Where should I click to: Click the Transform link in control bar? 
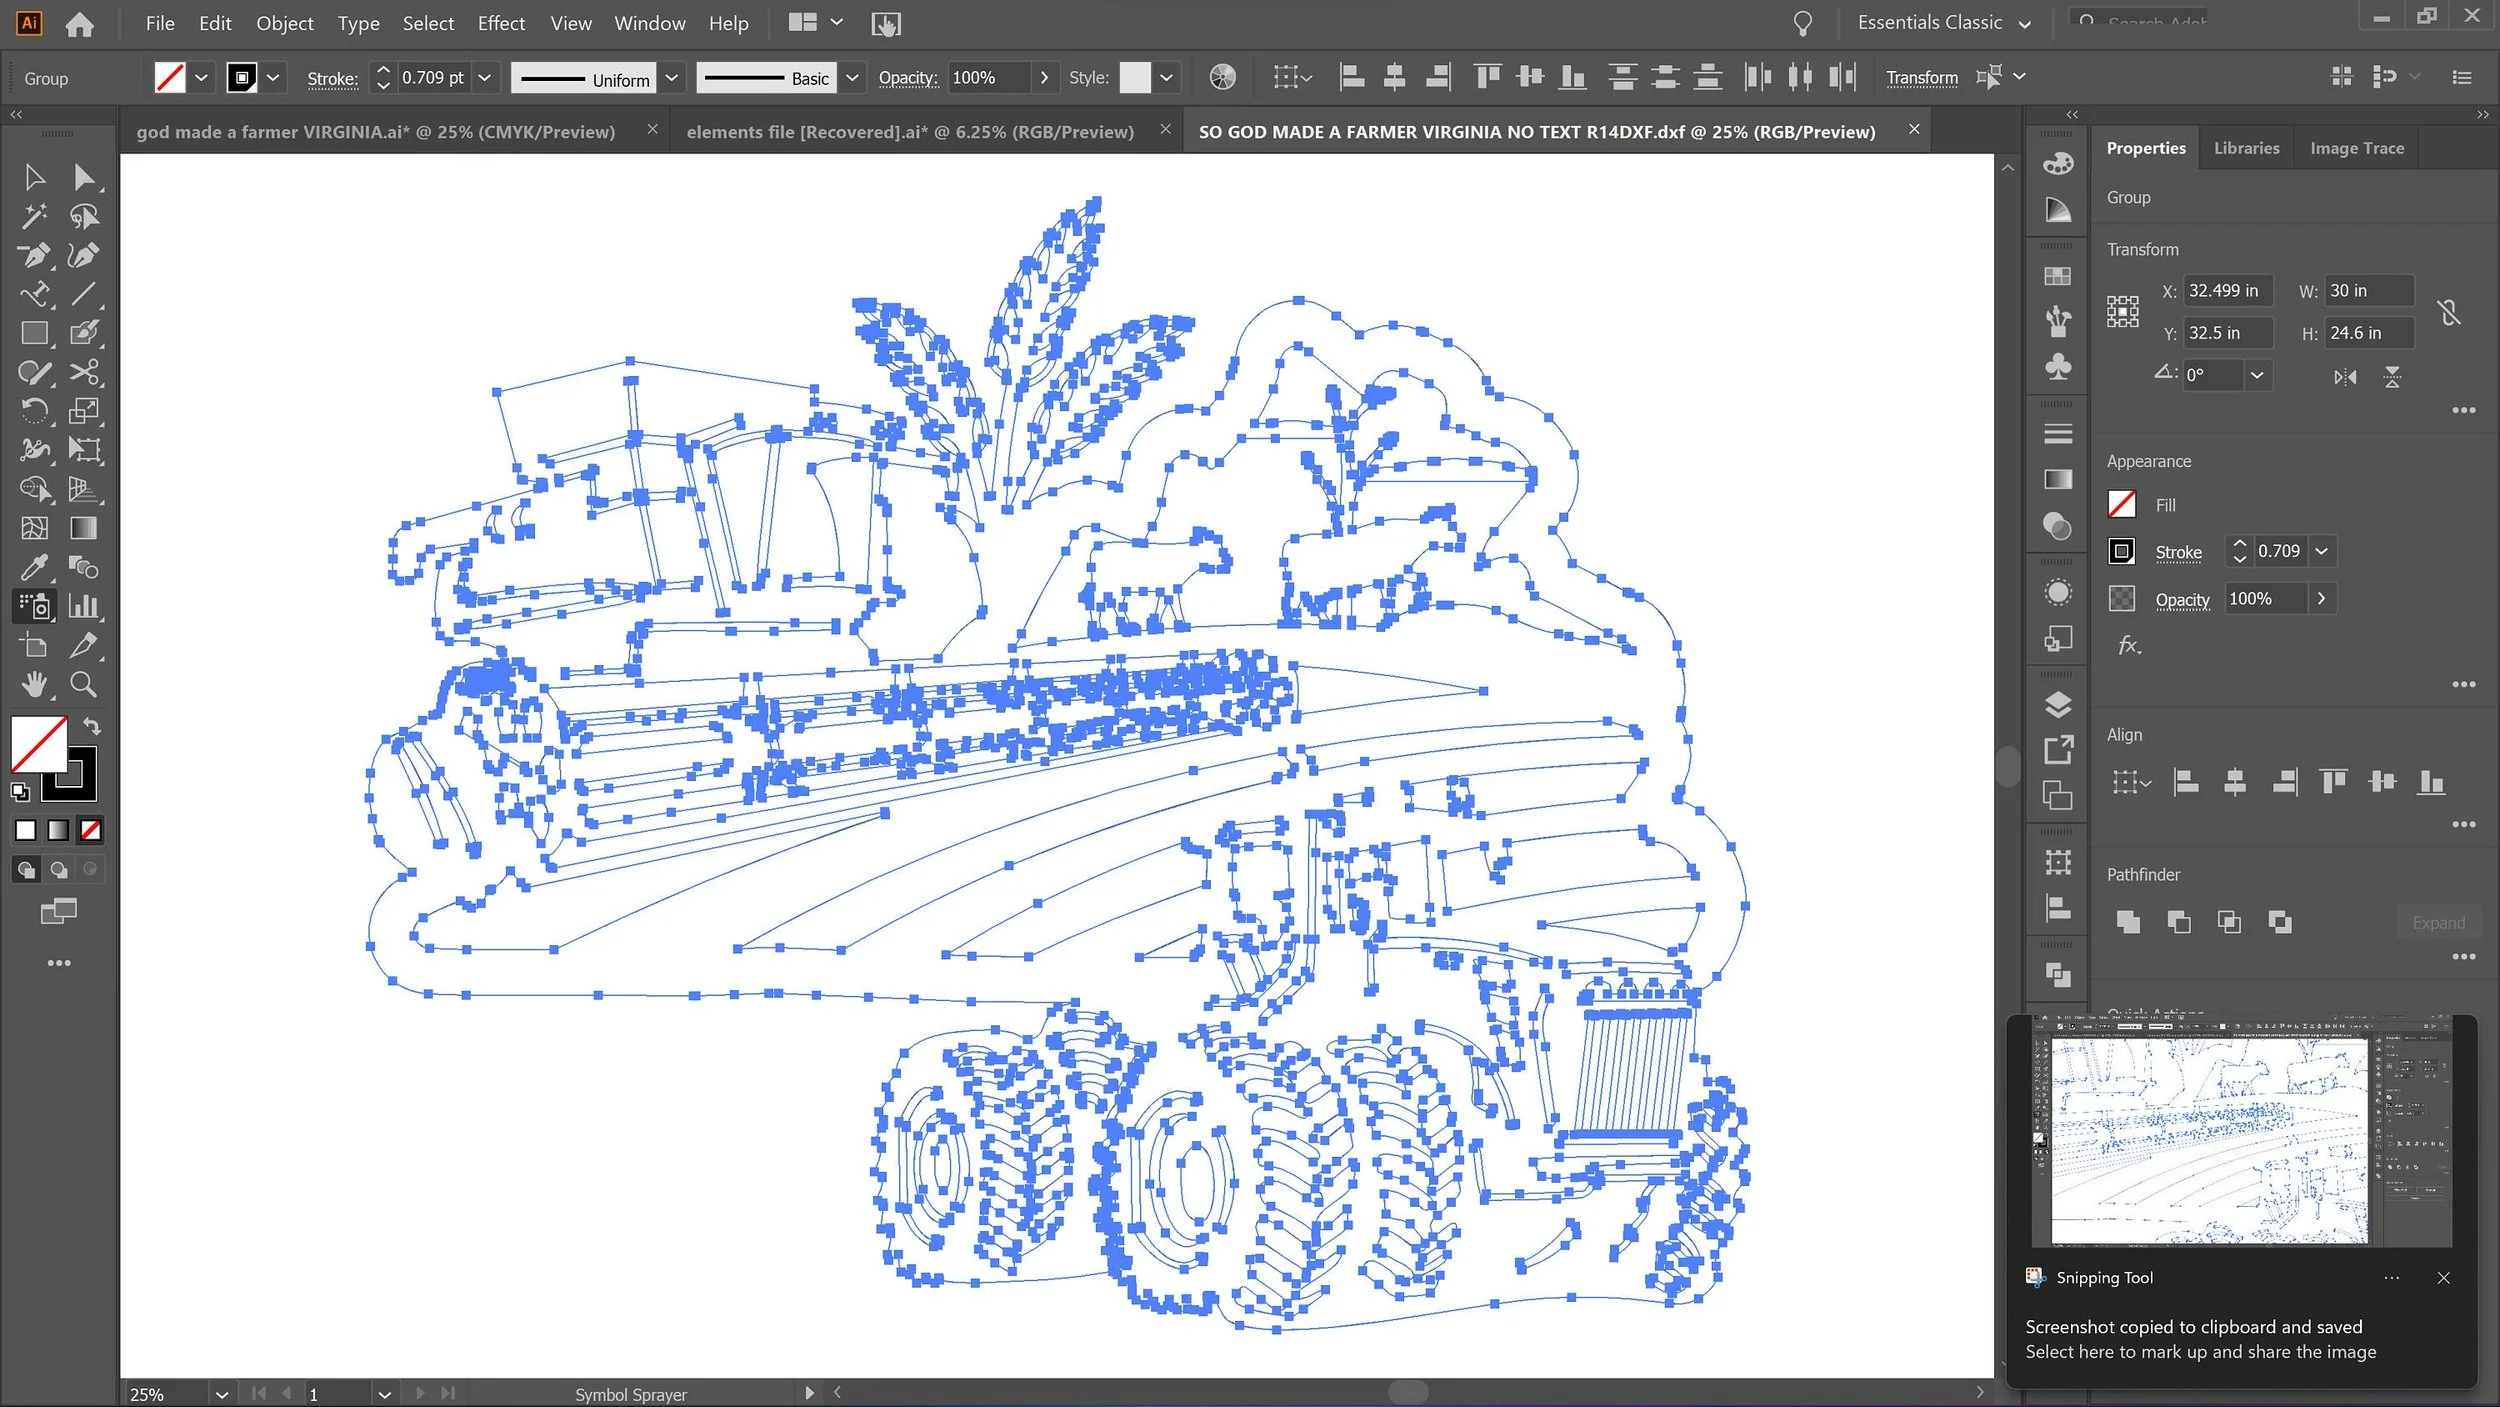pyautogui.click(x=1921, y=77)
